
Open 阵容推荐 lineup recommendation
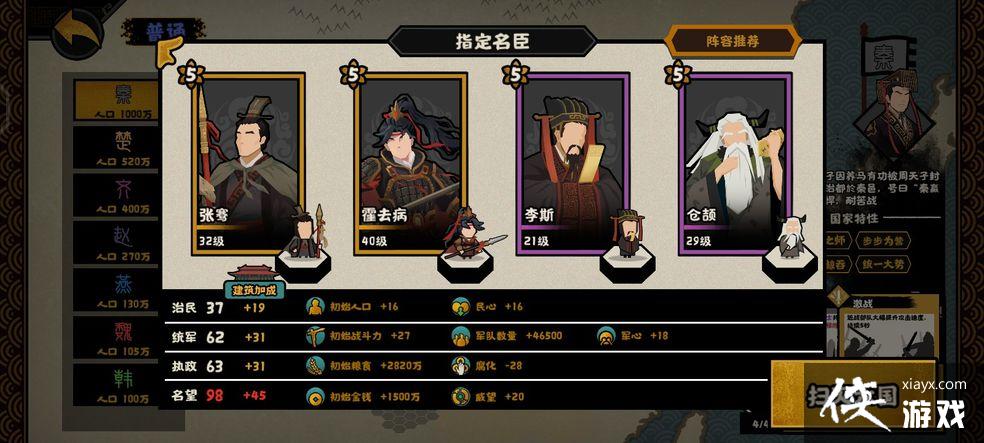point(732,41)
